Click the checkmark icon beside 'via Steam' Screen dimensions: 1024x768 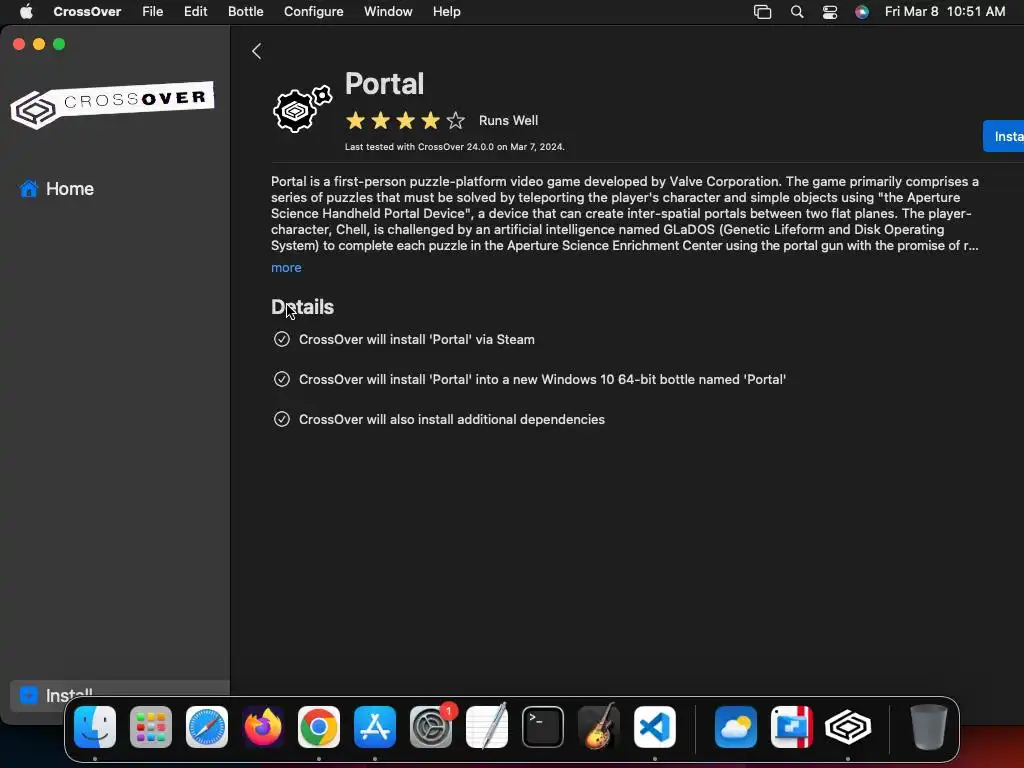pos(281,339)
